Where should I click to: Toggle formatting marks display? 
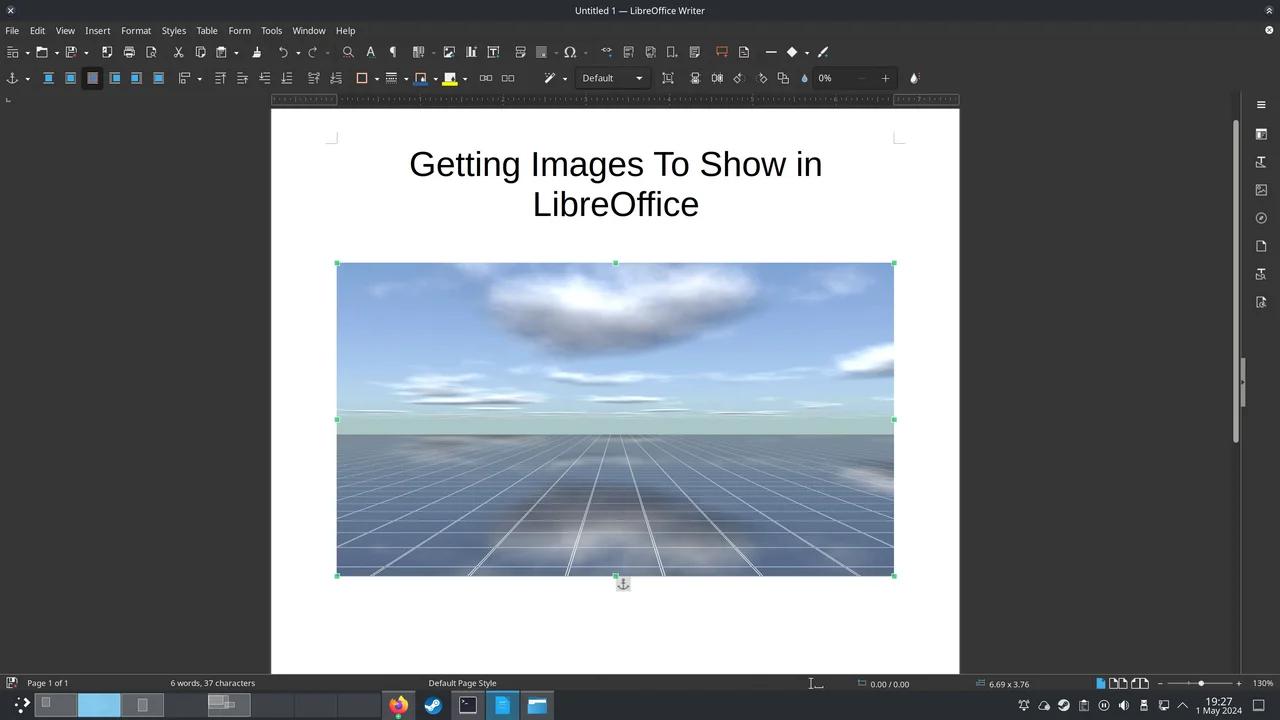(x=392, y=52)
